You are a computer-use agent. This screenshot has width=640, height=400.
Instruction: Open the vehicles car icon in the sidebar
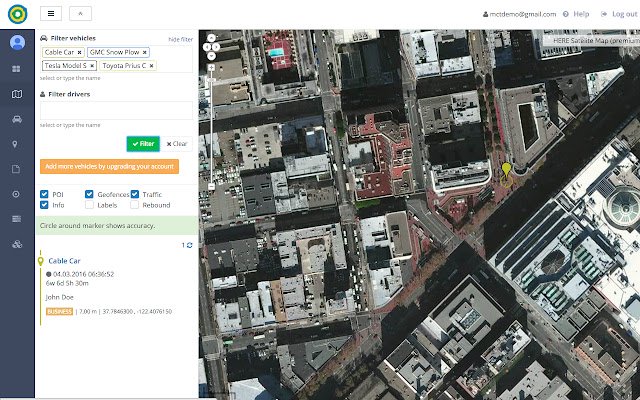tap(17, 119)
